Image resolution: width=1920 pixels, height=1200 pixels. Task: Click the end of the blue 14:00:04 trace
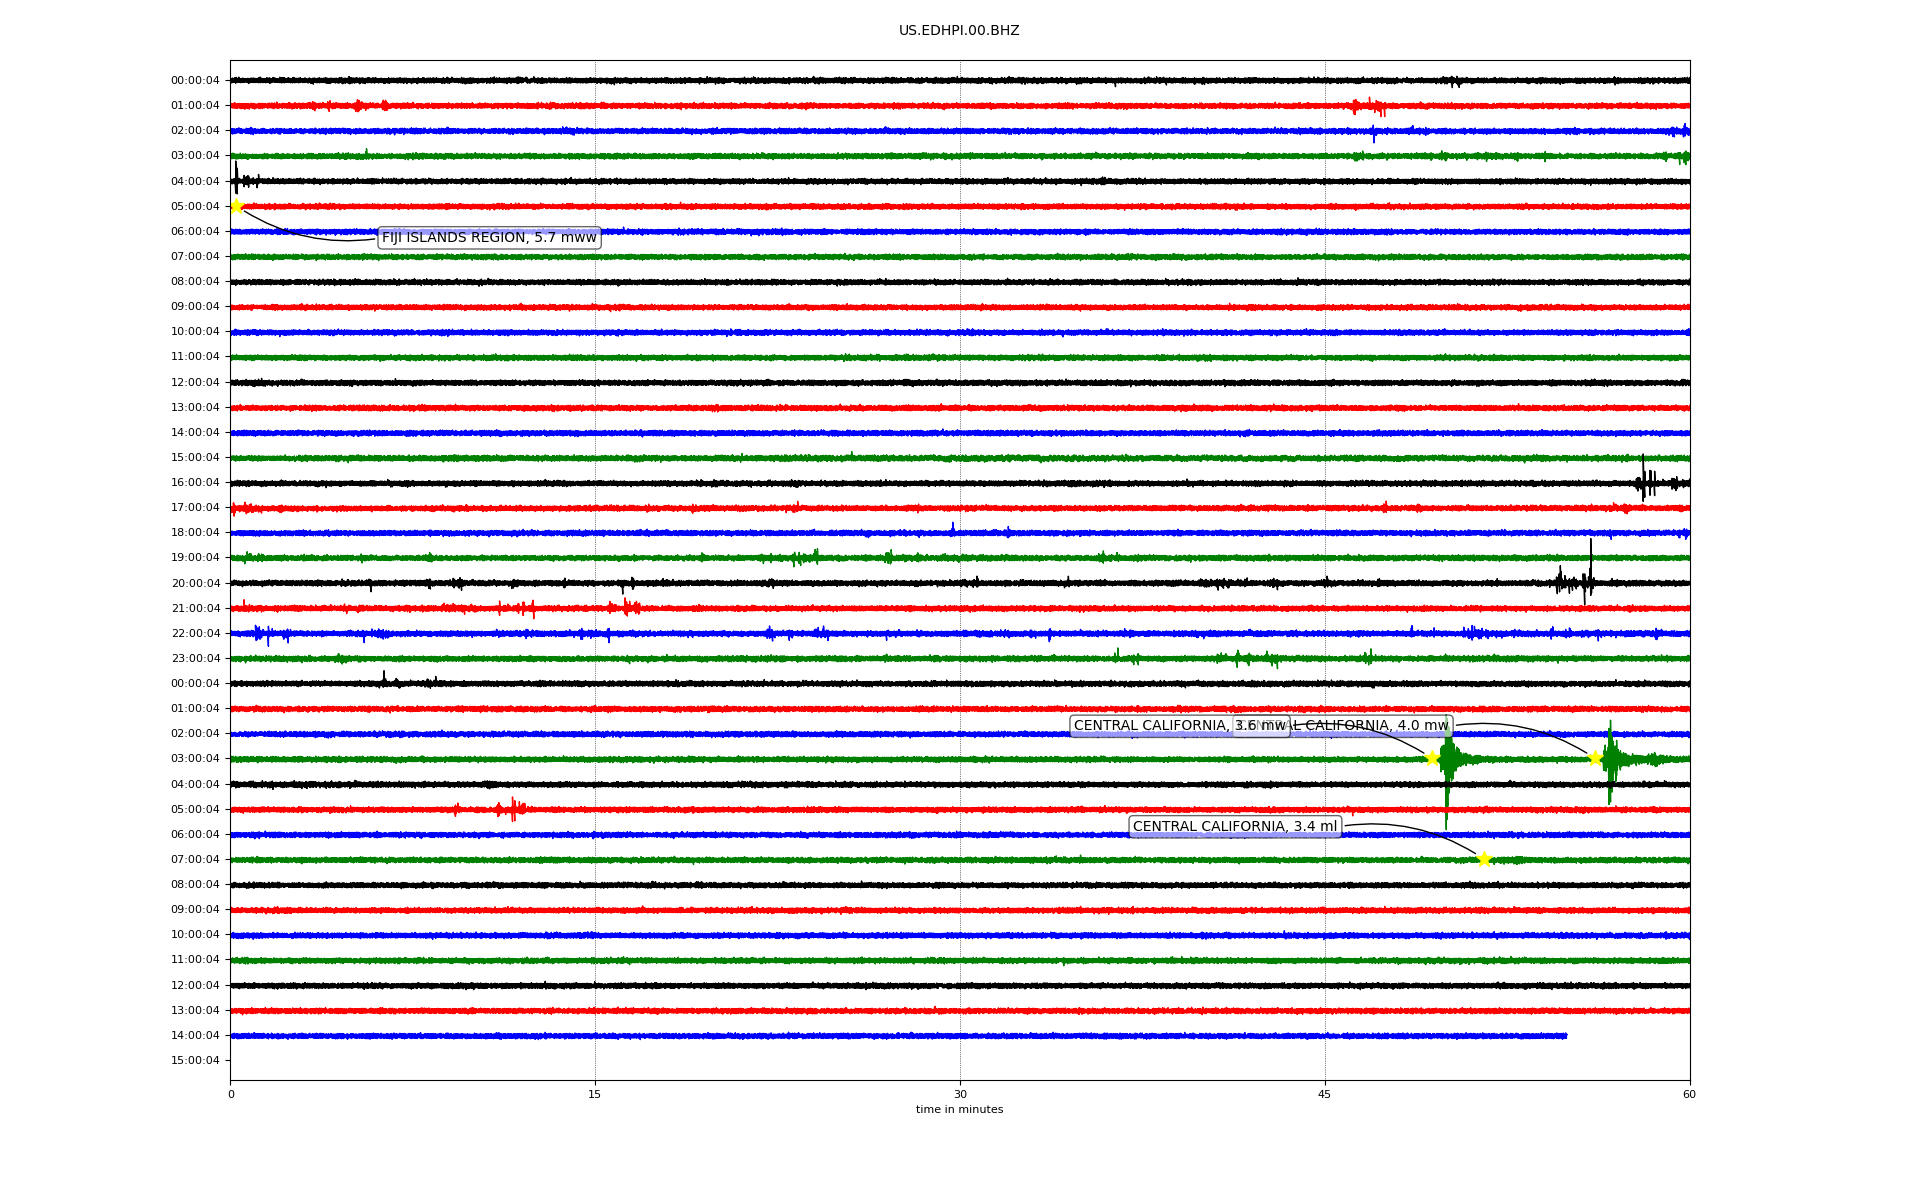1565,1036
